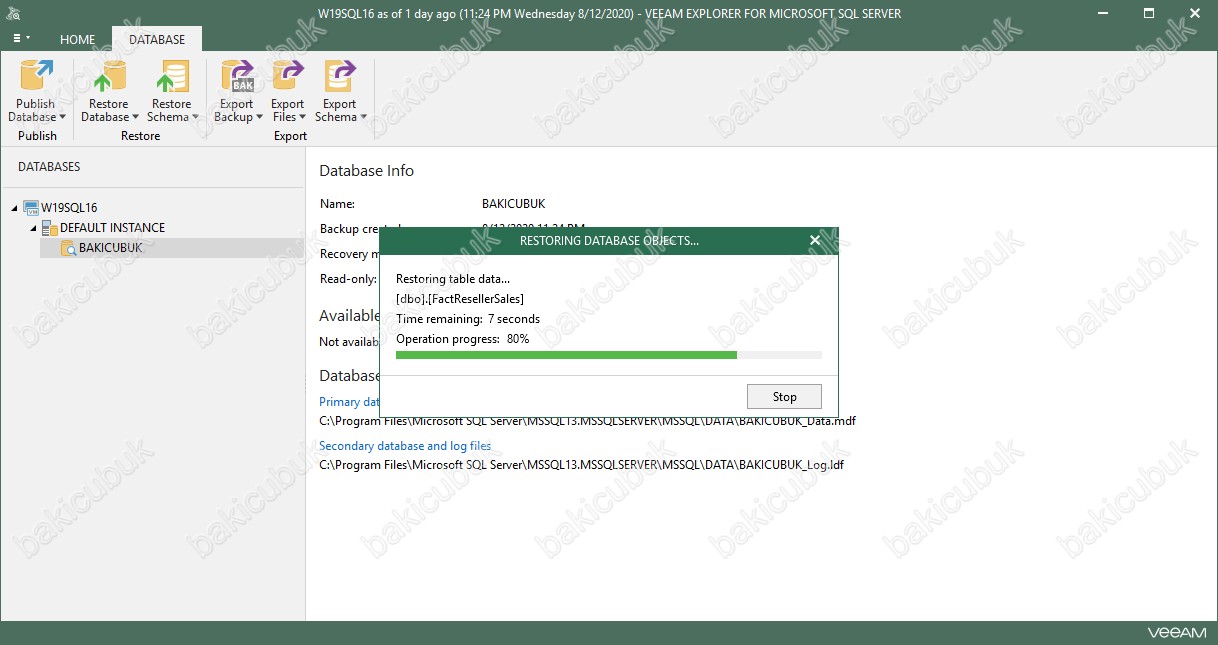The width and height of the screenshot is (1218, 645).
Task: Click the Restore Database icon
Action: (108, 76)
